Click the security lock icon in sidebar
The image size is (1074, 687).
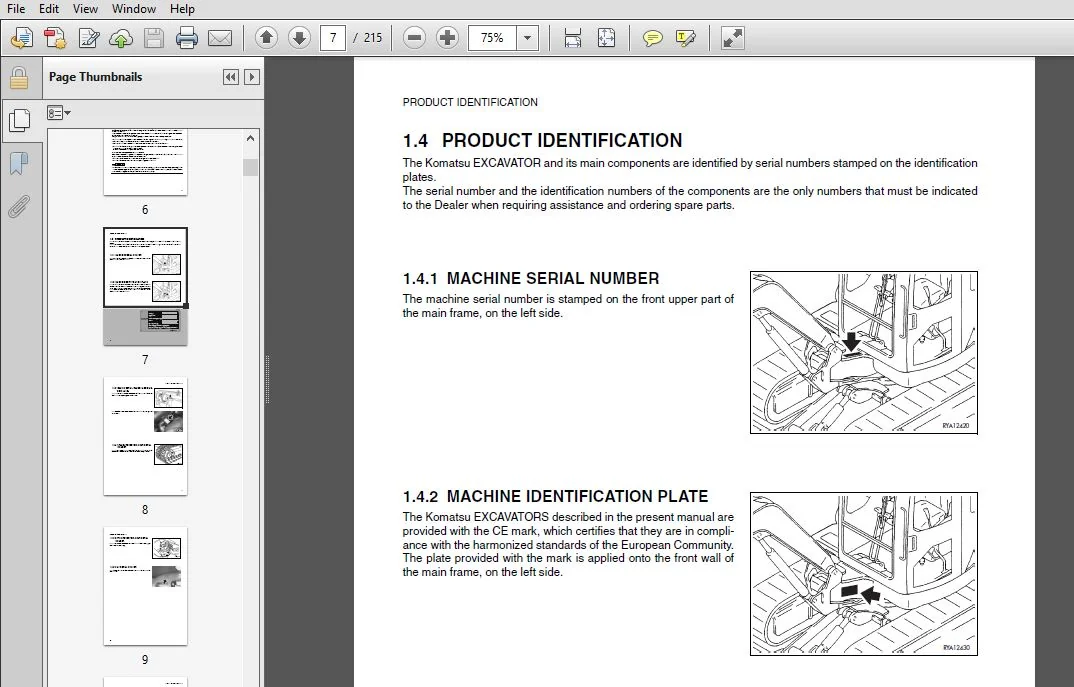pos(18,78)
